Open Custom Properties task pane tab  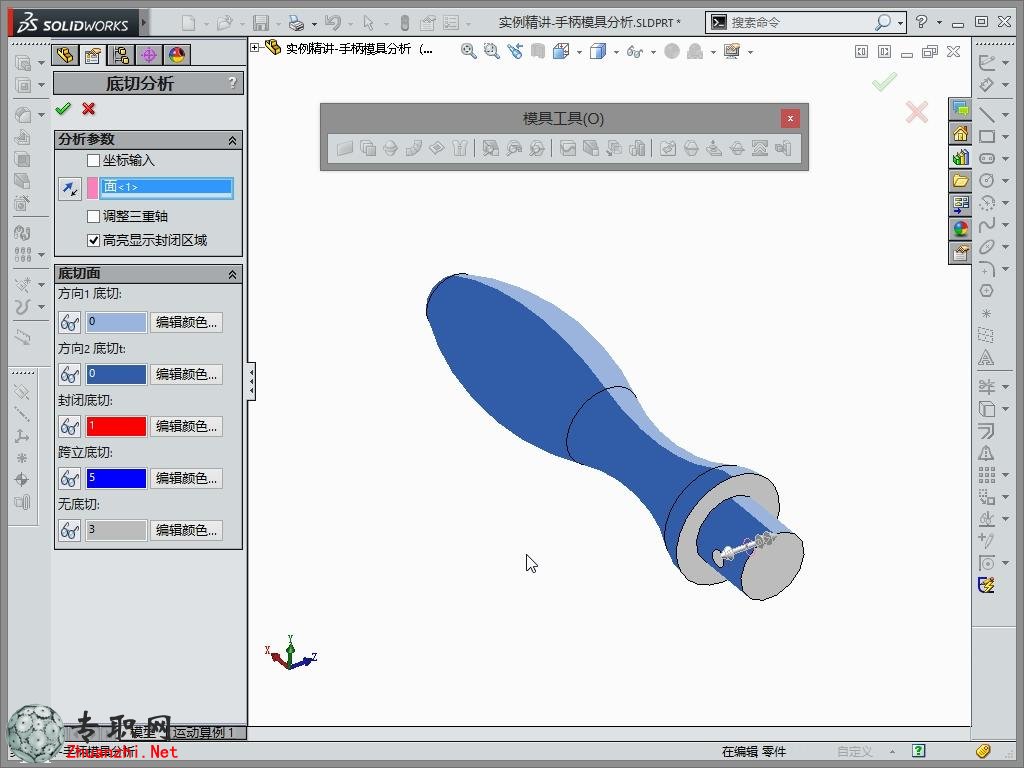pyautogui.click(x=960, y=253)
